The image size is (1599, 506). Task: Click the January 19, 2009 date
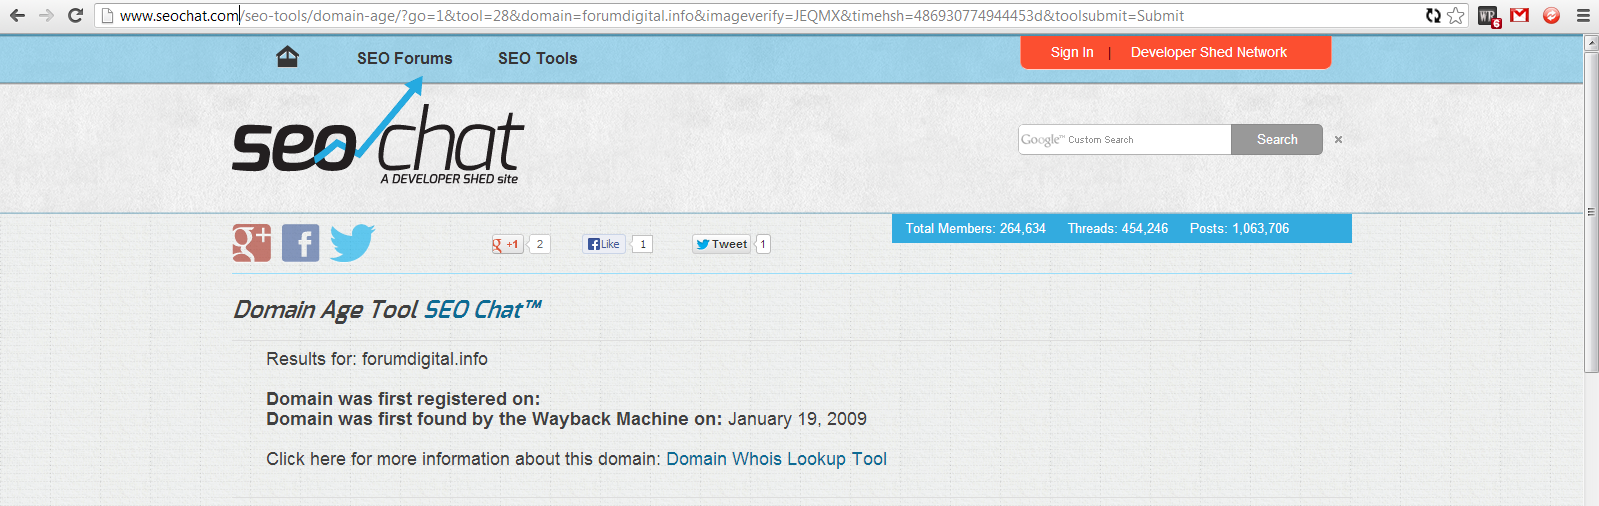(x=797, y=419)
